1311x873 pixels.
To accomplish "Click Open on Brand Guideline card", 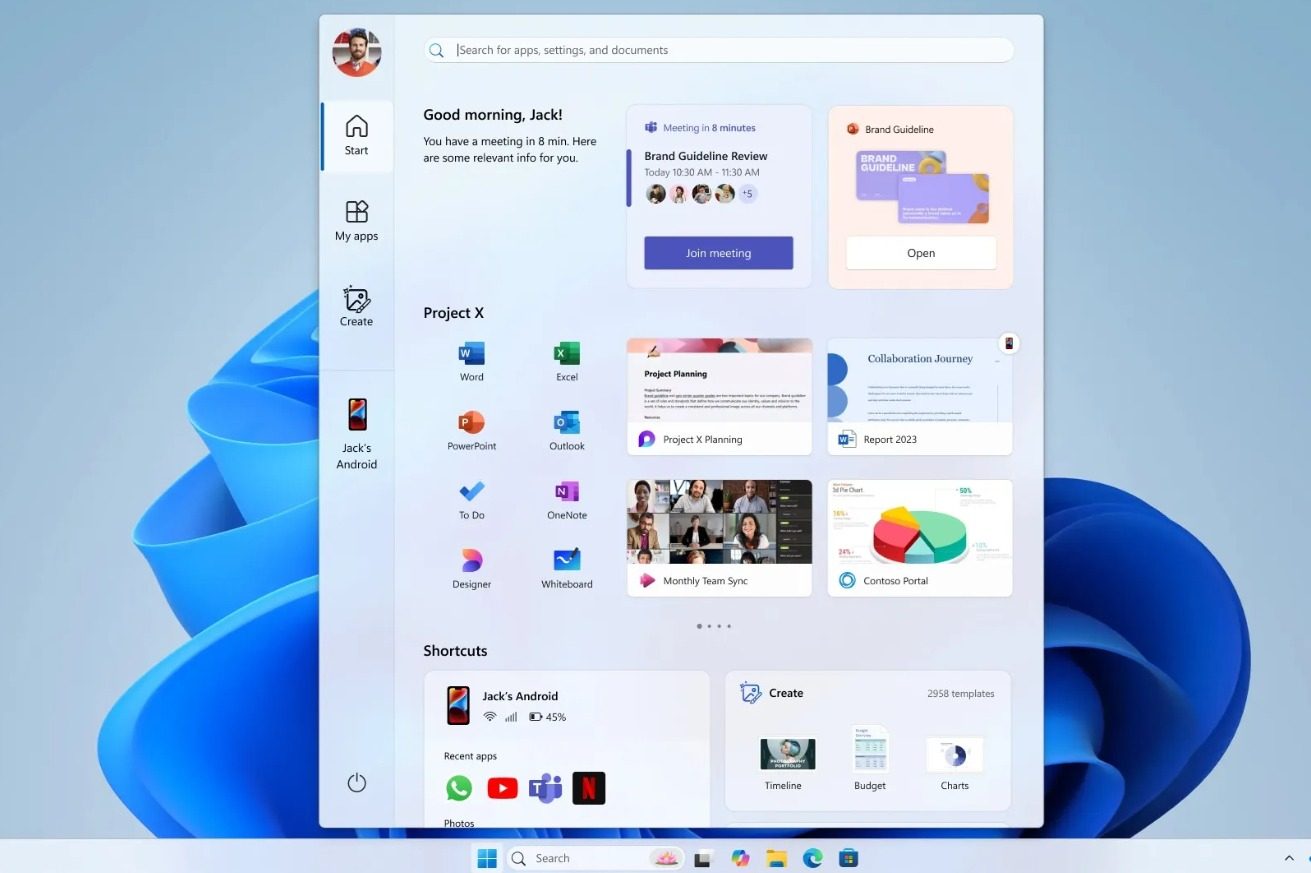I will (921, 253).
